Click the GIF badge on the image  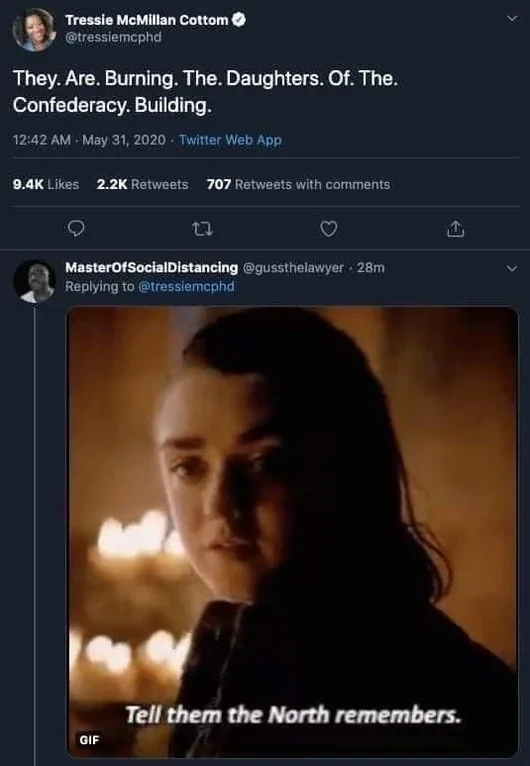[89, 740]
